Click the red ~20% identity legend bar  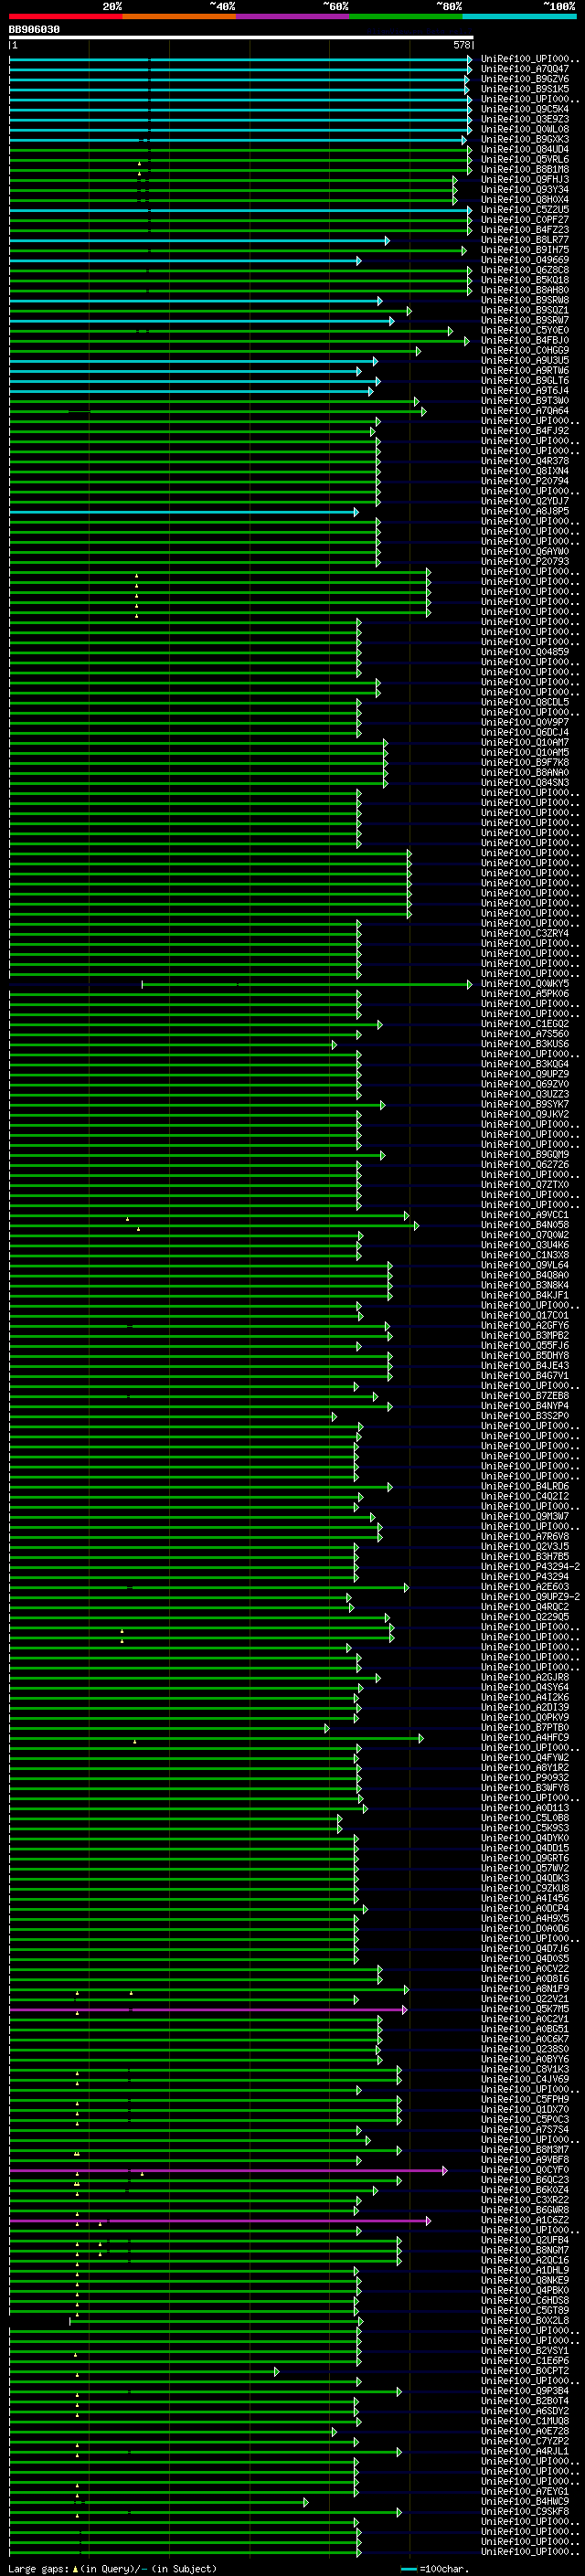tap(66, 16)
